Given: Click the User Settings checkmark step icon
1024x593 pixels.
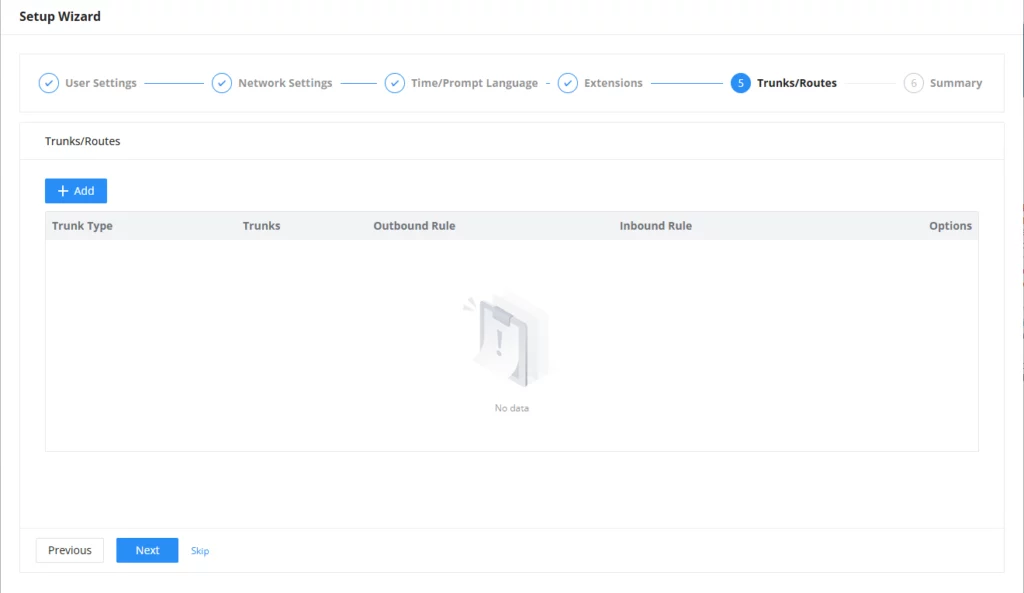Looking at the screenshot, I should [48, 83].
